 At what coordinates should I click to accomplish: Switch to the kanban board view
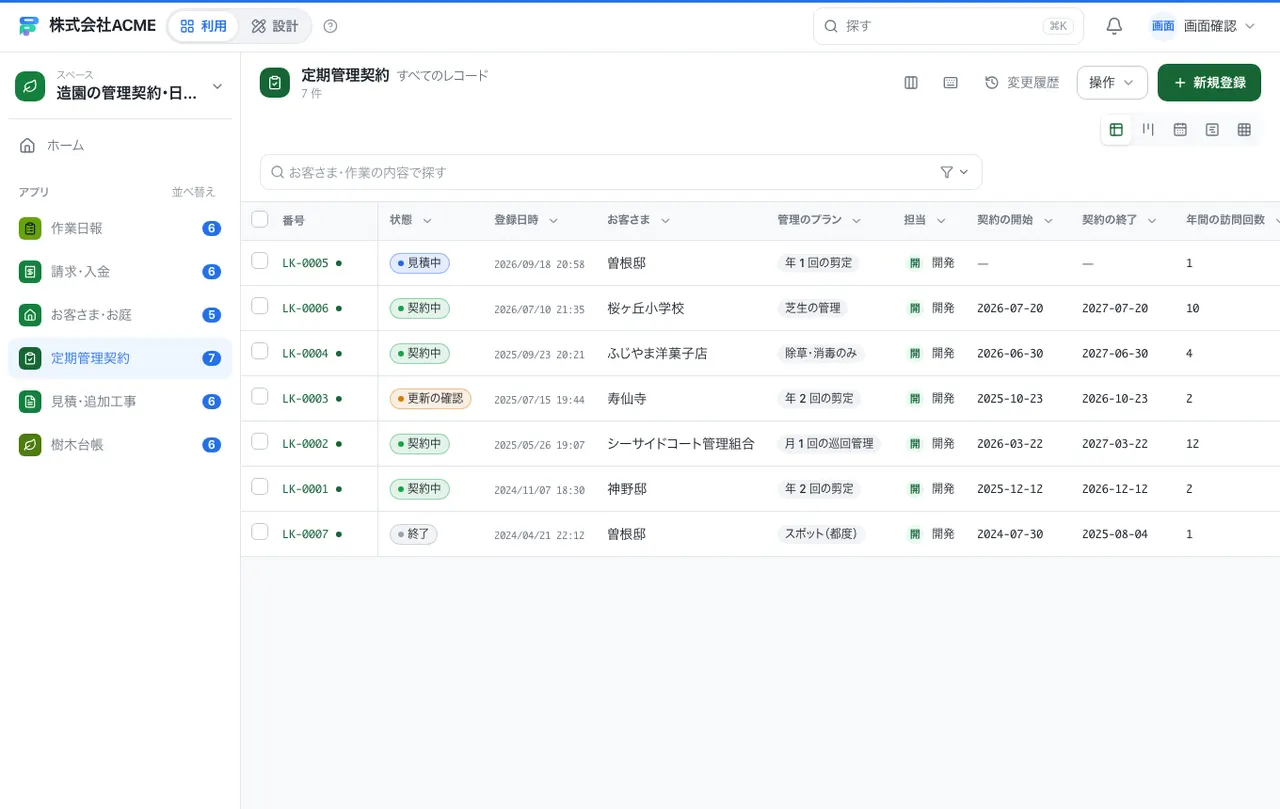coord(1148,129)
